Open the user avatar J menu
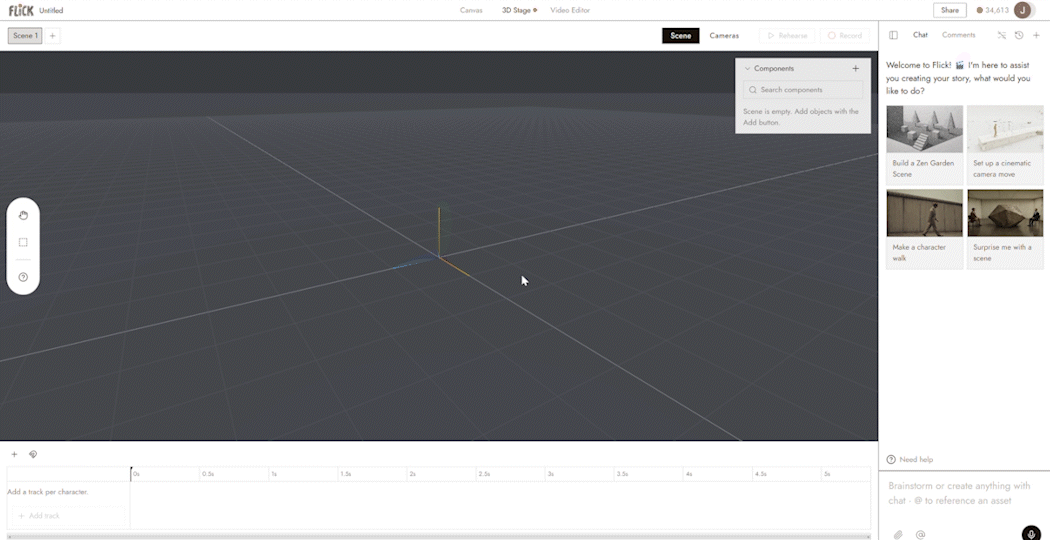Image resolution: width=1050 pixels, height=540 pixels. tap(1023, 10)
